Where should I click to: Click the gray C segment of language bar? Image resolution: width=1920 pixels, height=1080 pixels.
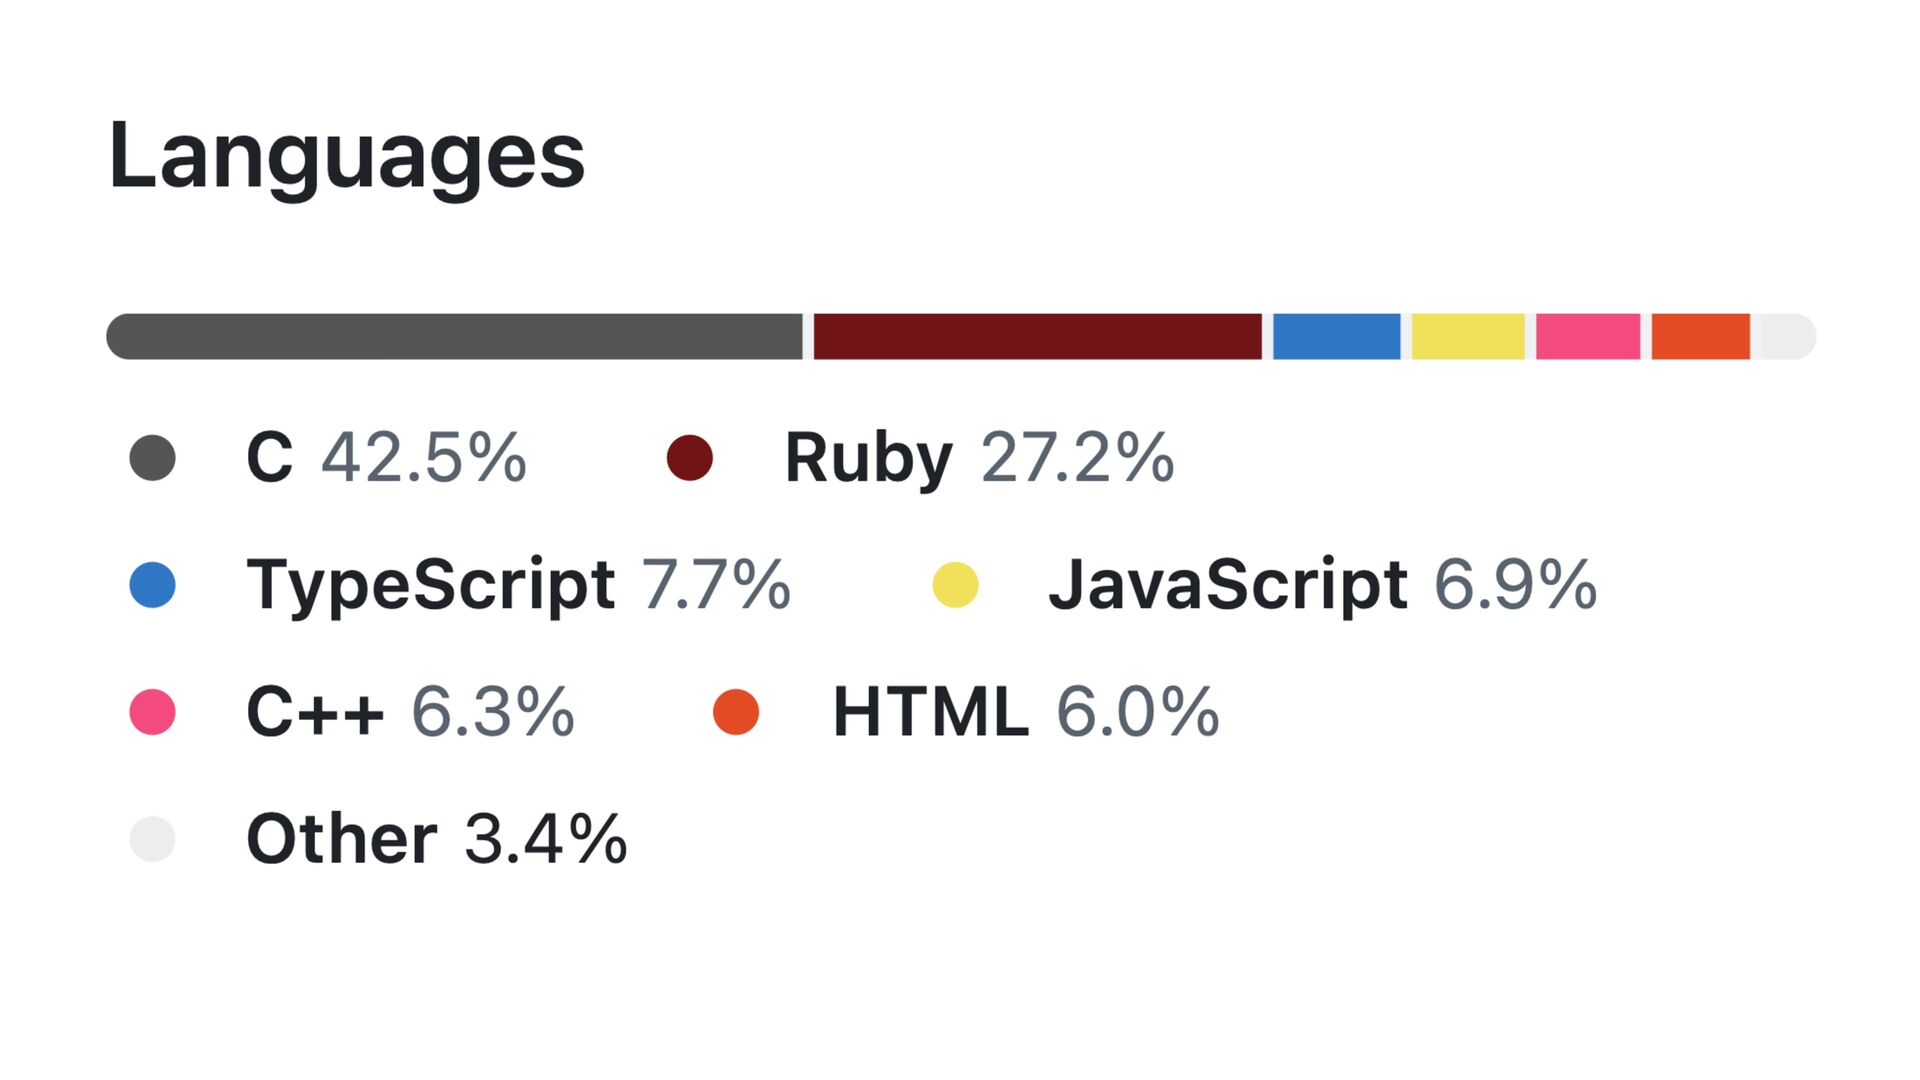coord(455,336)
